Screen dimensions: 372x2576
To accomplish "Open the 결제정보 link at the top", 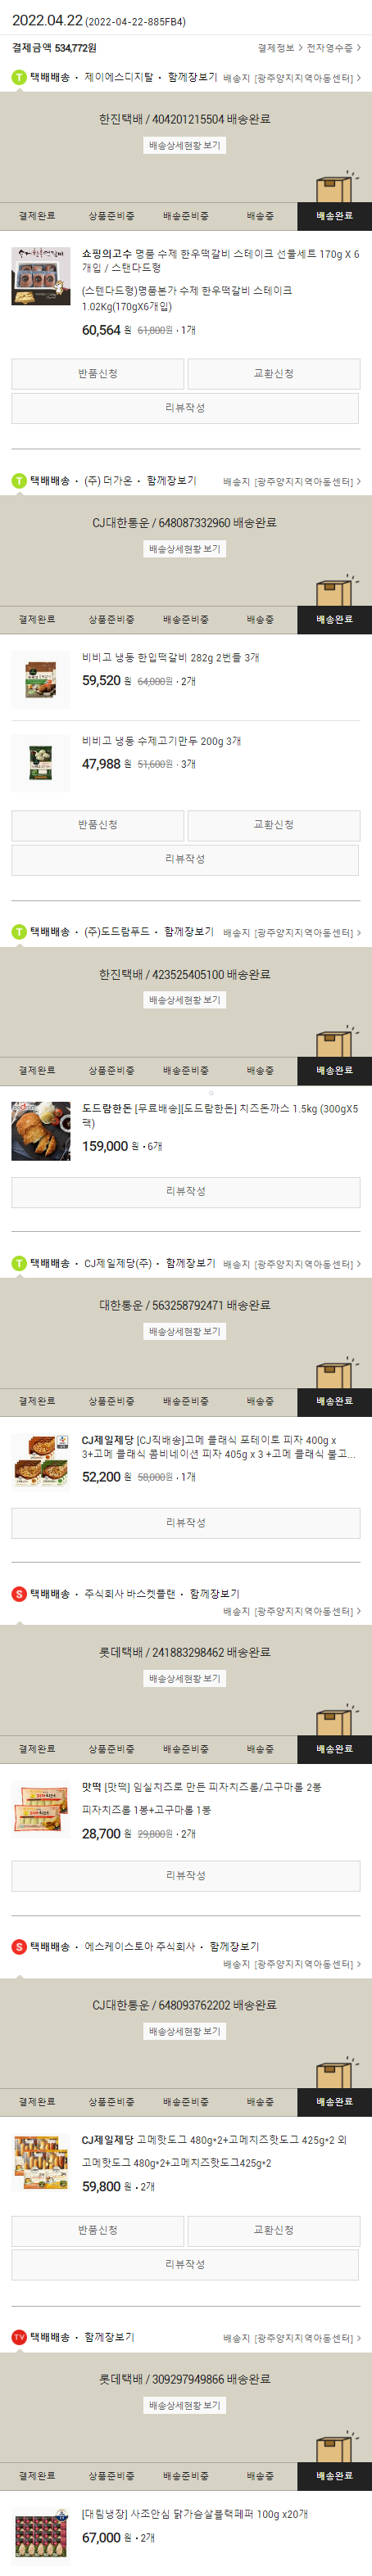I will point(276,47).
